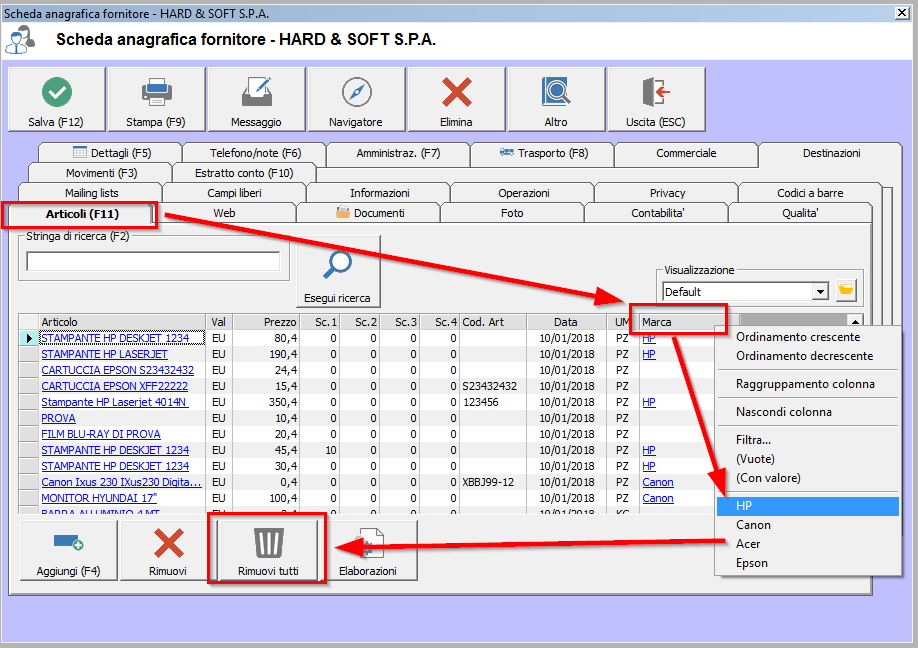
Task: Click the folder icon beside Visualizzazione
Action: (847, 291)
